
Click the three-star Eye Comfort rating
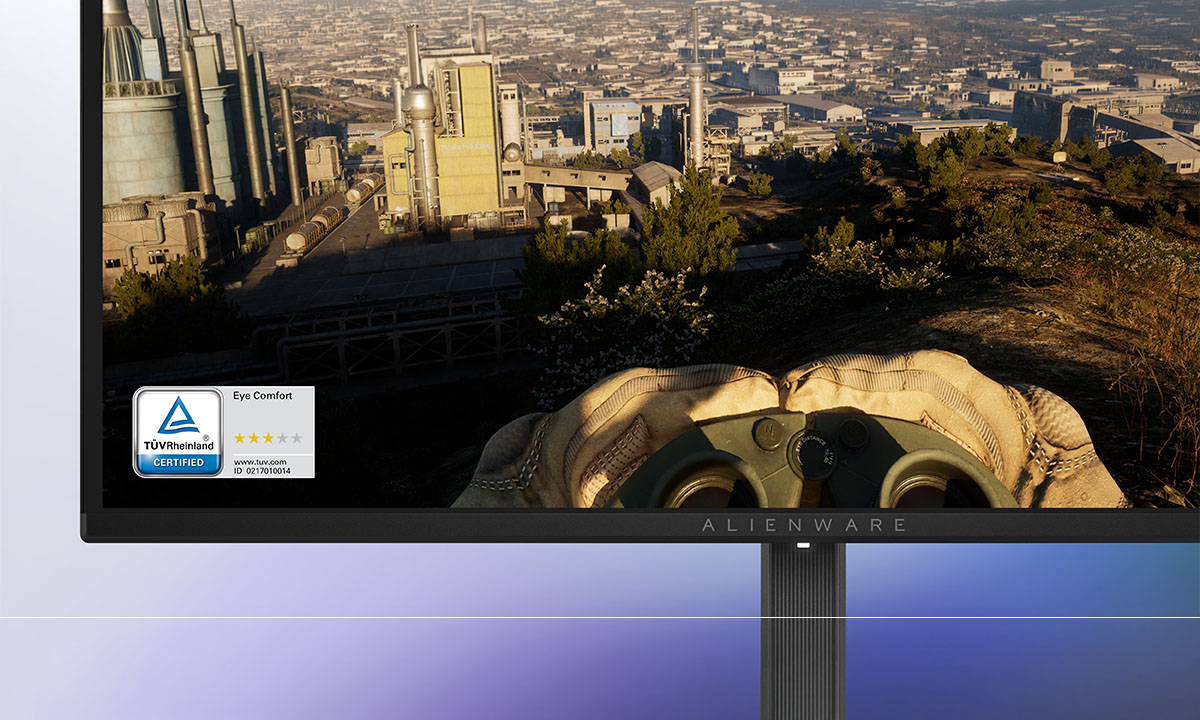[267, 438]
